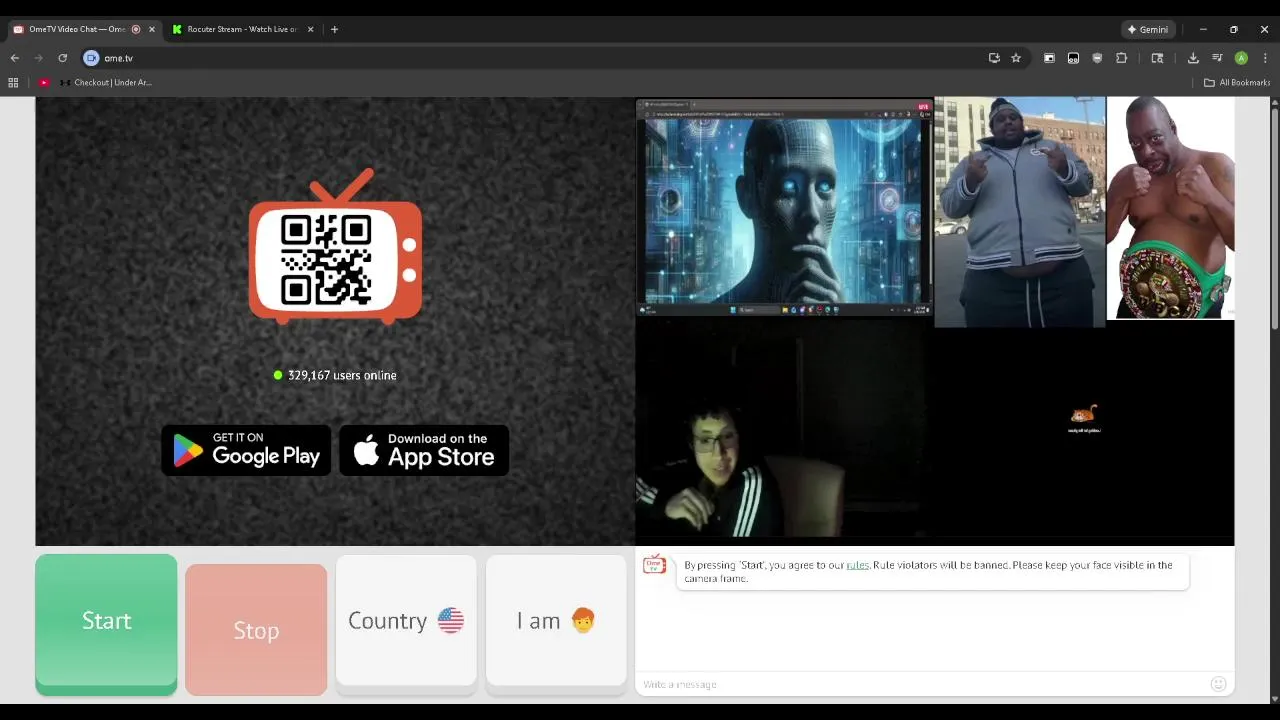The height and width of the screenshot is (720, 1280).
Task: Open the media controls music icon
Action: tap(1217, 58)
